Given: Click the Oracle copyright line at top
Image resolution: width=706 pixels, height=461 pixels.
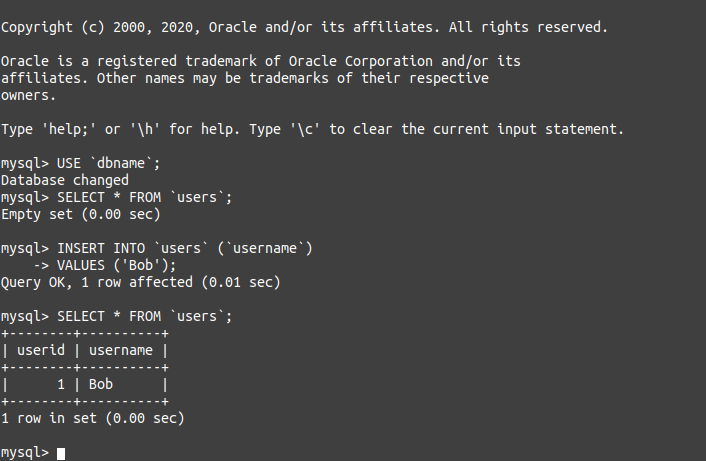Looking at the screenshot, I should coord(304,27).
